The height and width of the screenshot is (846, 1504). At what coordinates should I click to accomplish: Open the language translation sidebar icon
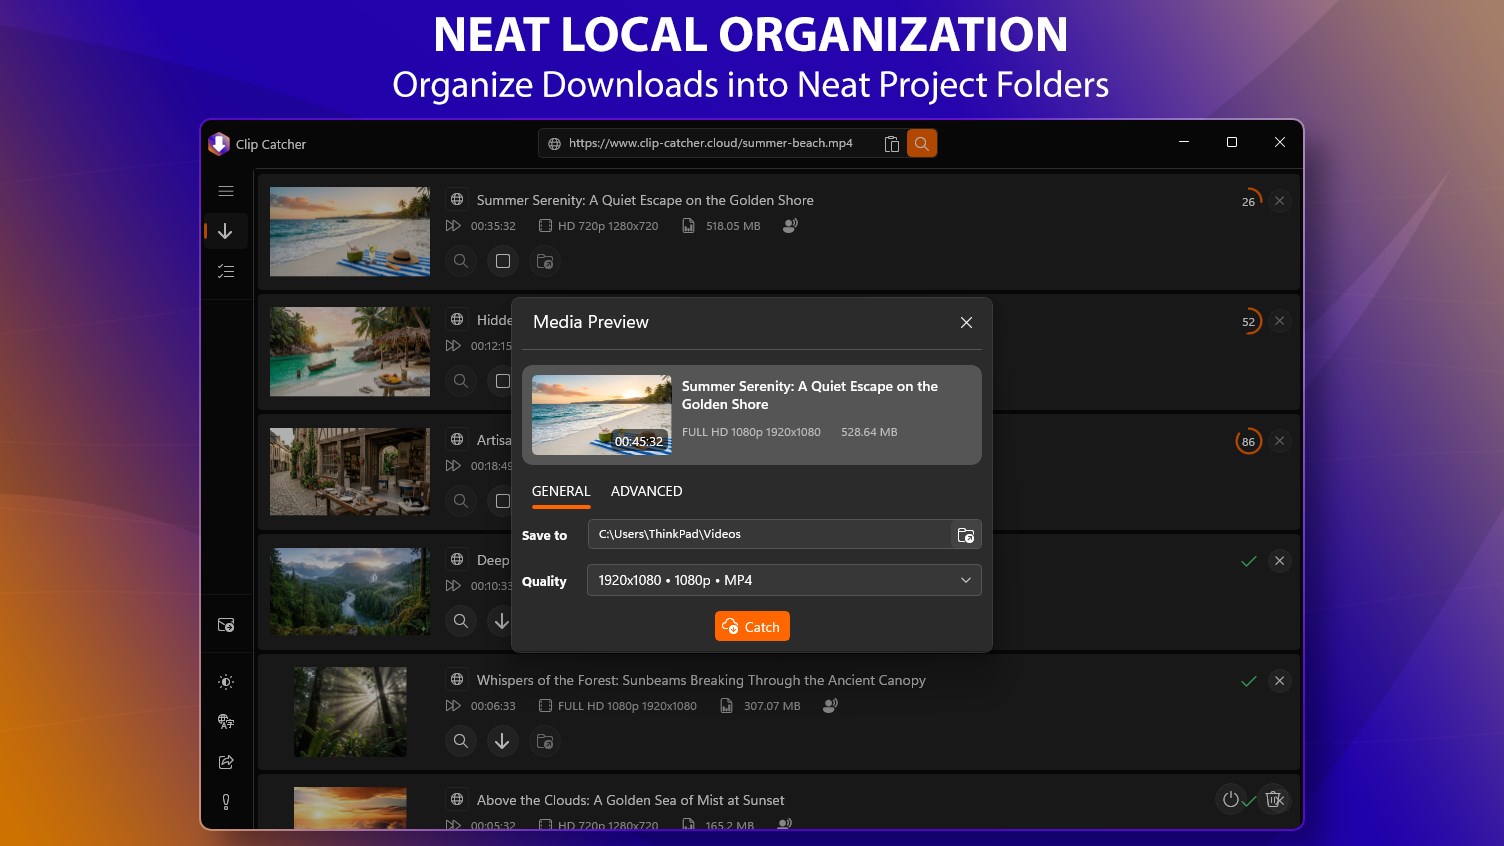(x=226, y=722)
